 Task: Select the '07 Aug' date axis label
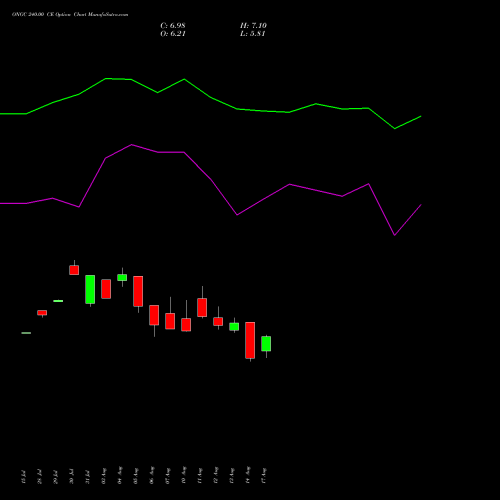[167, 475]
